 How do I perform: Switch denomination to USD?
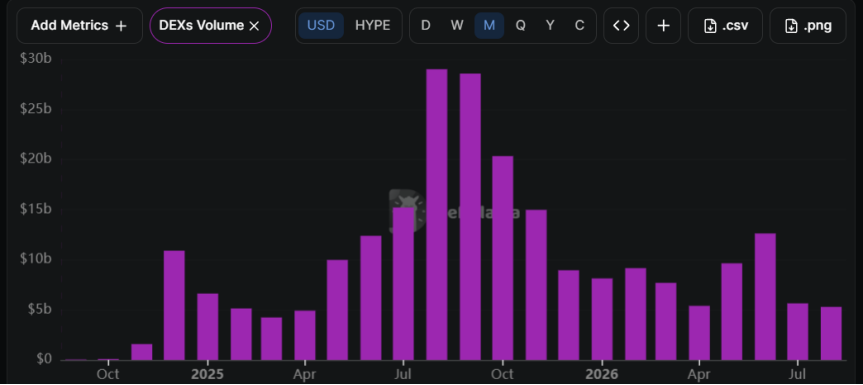coord(321,25)
